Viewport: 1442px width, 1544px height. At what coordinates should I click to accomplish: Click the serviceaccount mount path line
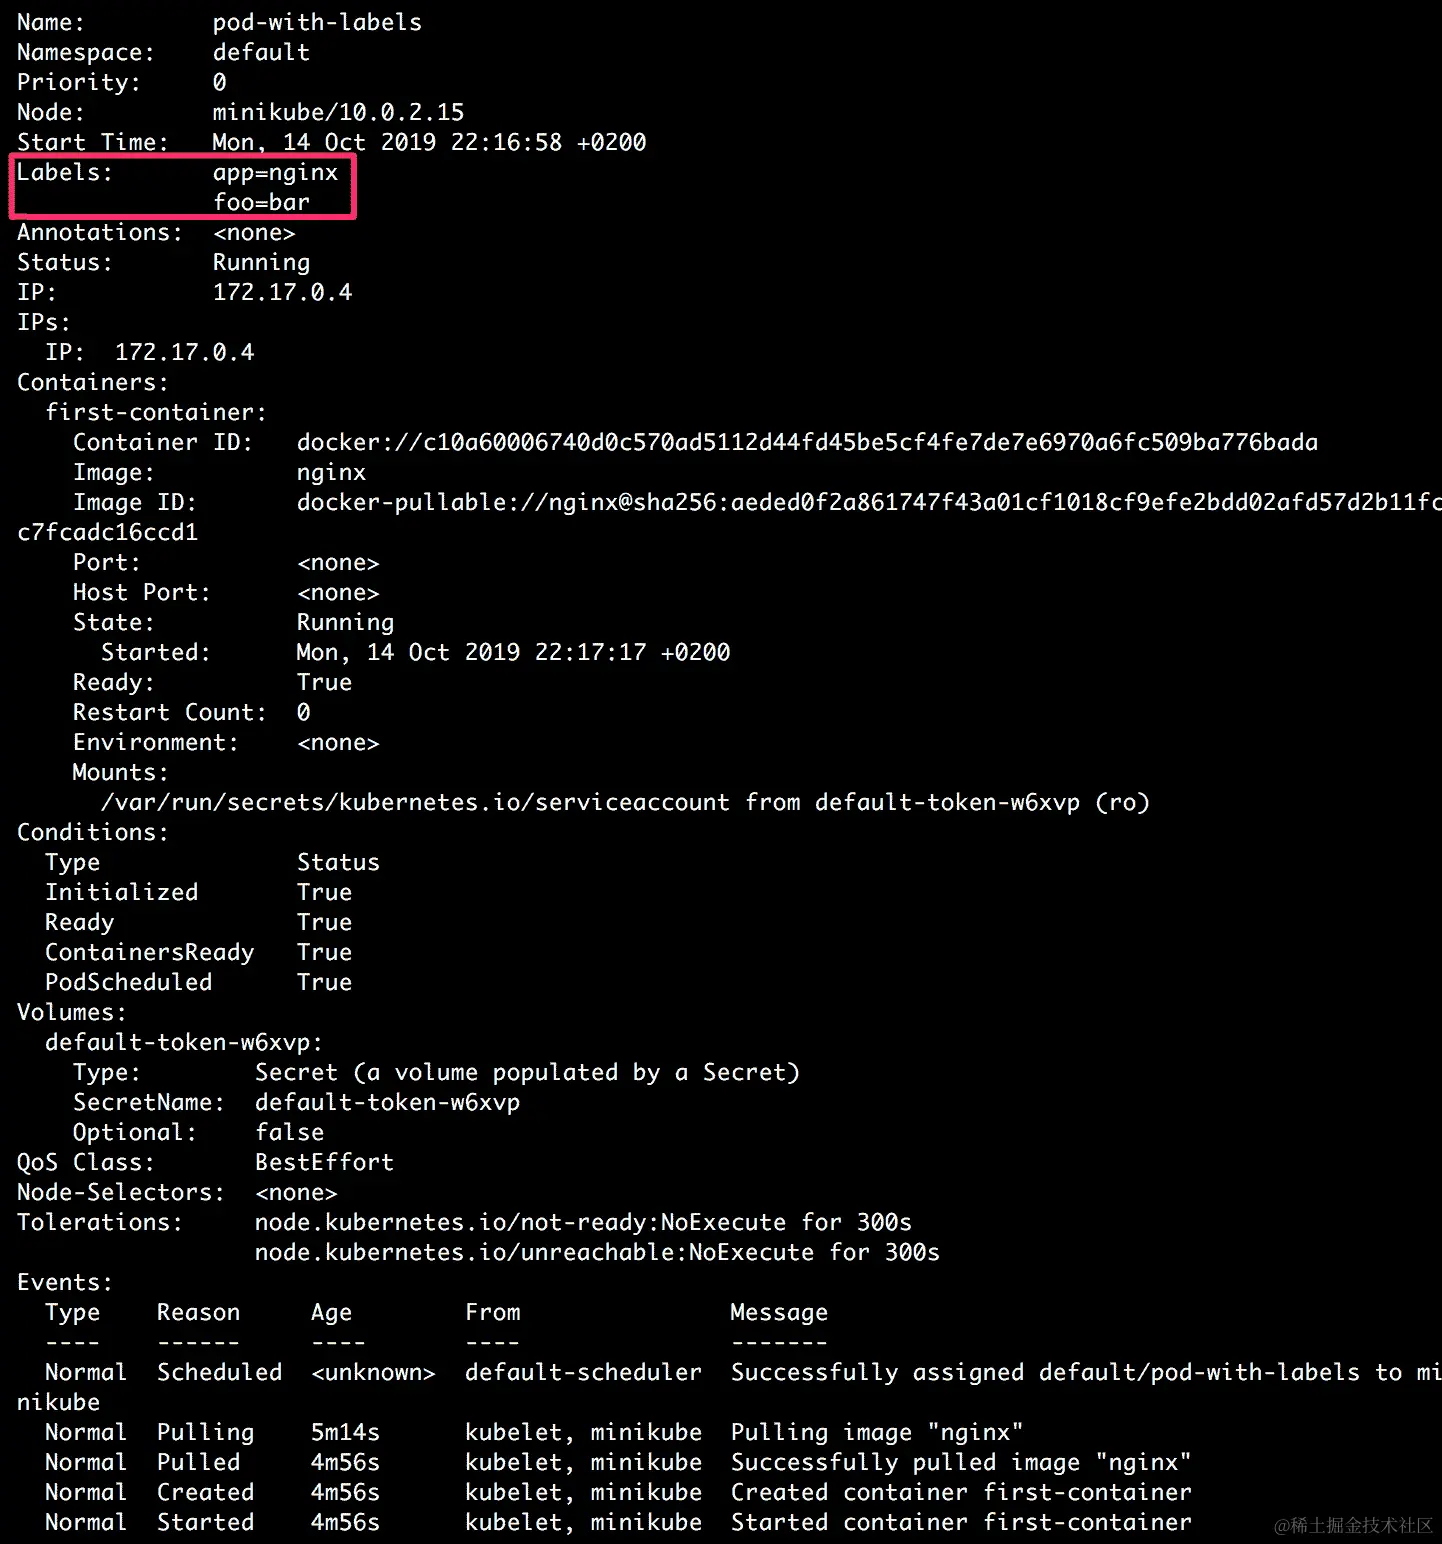pos(625,802)
